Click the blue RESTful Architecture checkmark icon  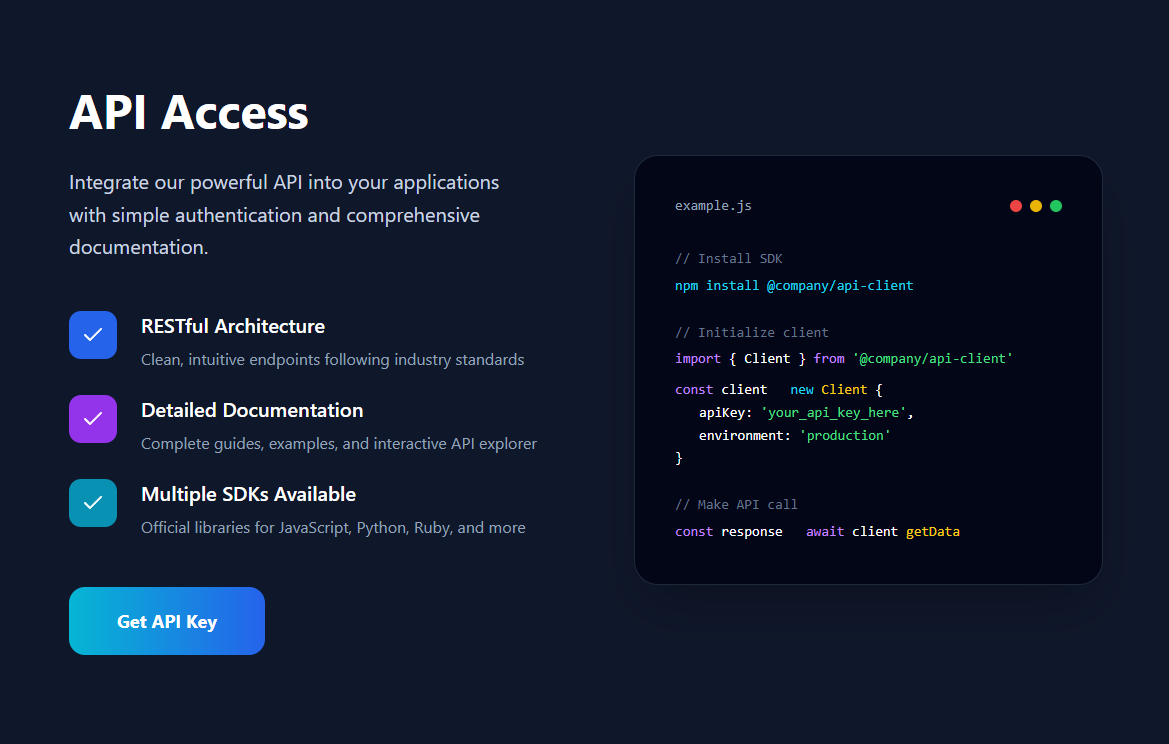[93, 335]
